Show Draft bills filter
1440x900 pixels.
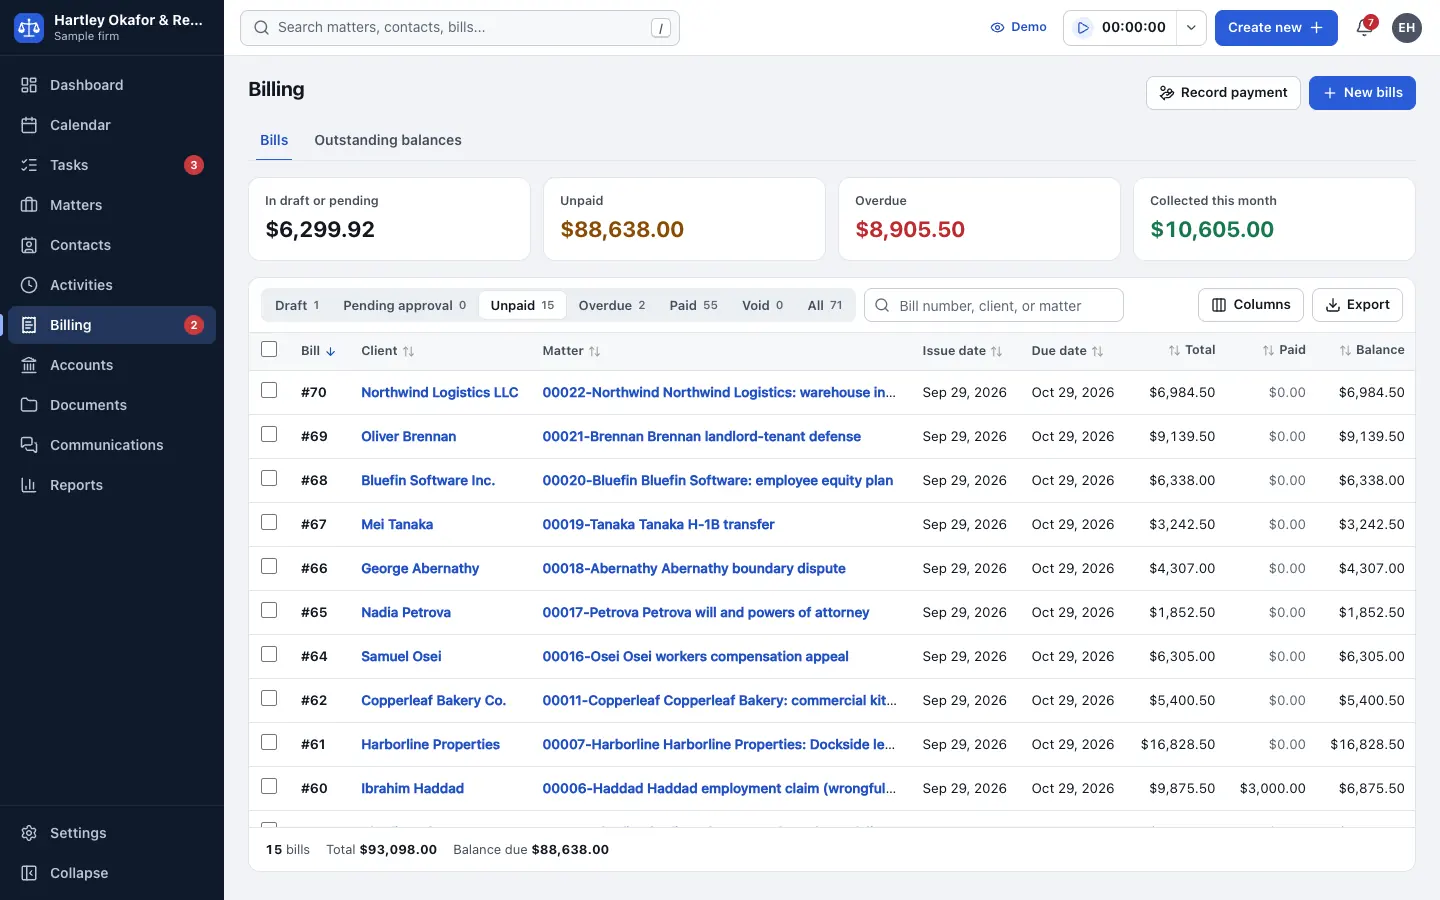coord(297,305)
